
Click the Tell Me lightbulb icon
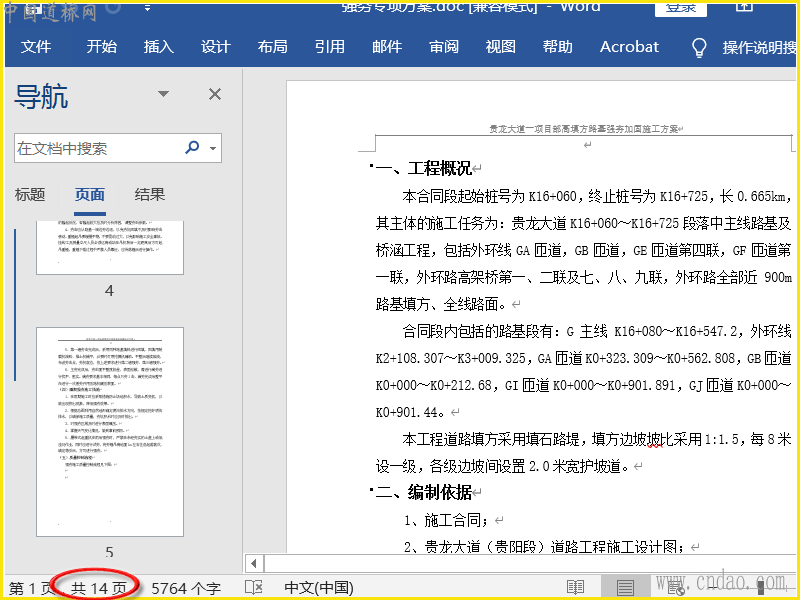(x=699, y=47)
